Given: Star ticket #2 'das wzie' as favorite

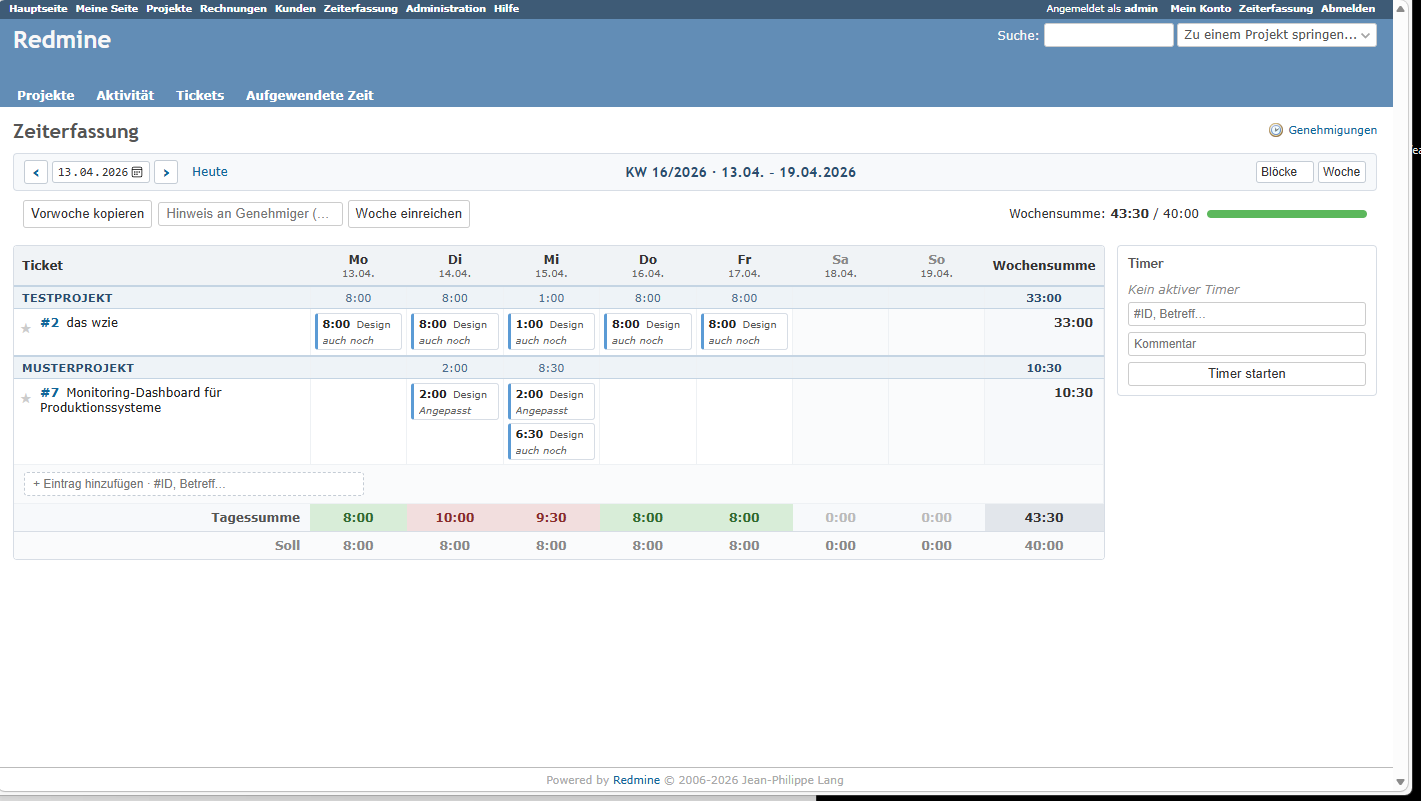Looking at the screenshot, I should 26,322.
